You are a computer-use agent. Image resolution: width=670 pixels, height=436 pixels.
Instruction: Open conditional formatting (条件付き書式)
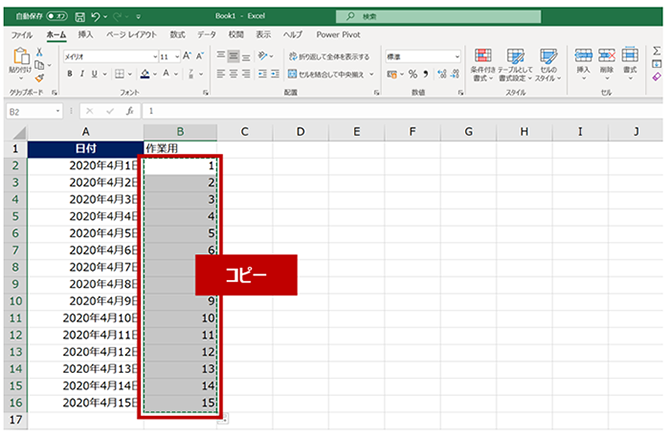point(484,64)
